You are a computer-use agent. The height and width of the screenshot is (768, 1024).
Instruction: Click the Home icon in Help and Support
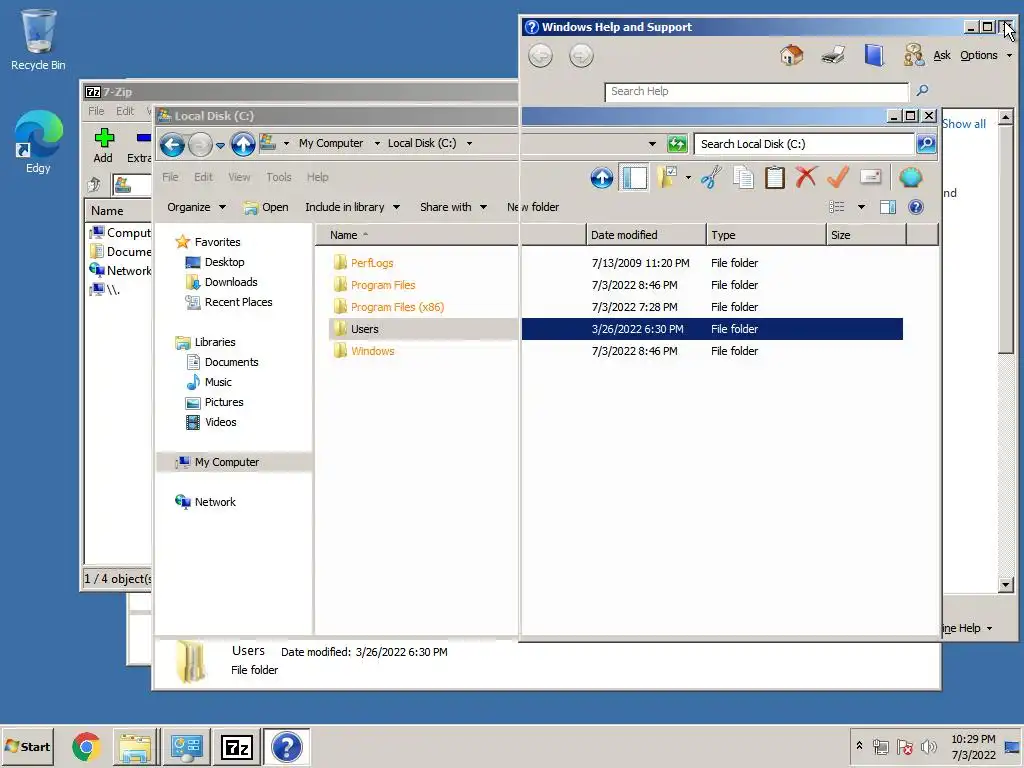(792, 56)
